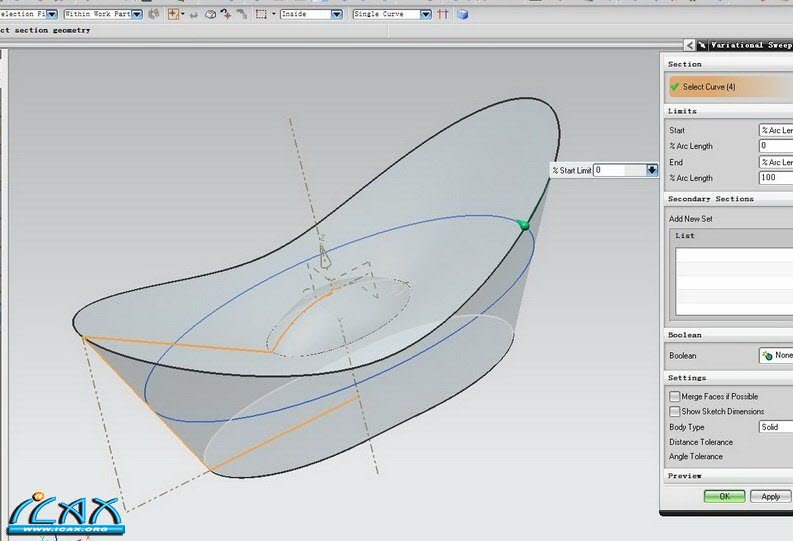Click the green checkmark beside Select Curve
Viewport: 793px width, 541px height.
pos(675,87)
